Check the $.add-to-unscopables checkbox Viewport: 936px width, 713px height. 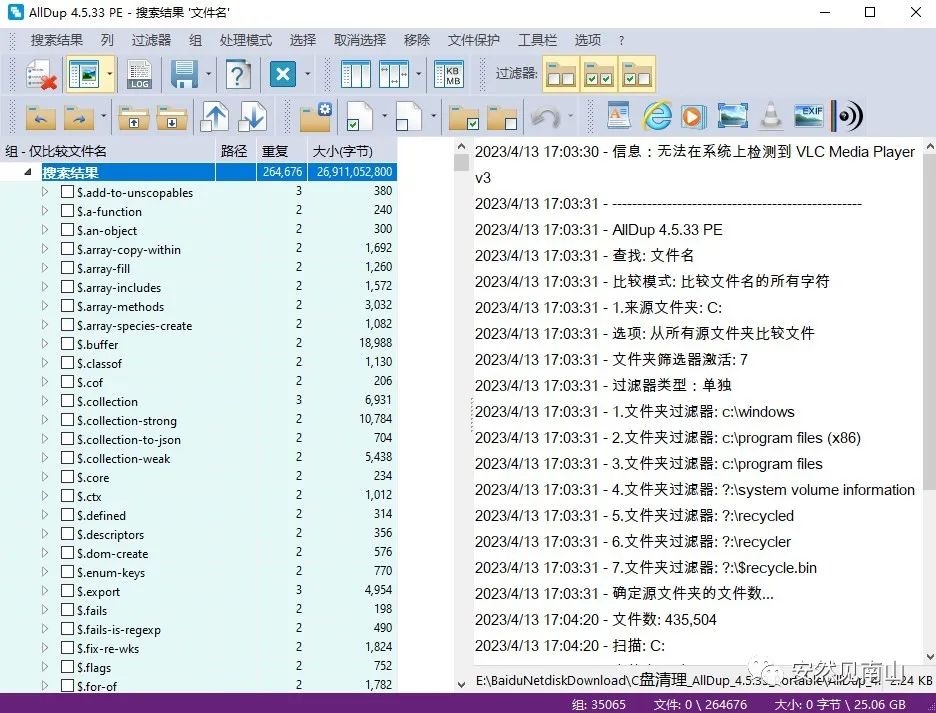(x=67, y=192)
